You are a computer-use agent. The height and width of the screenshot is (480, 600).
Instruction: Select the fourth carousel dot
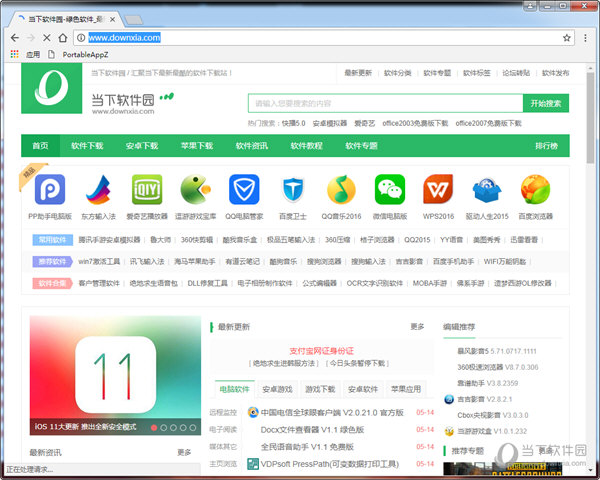point(183,428)
